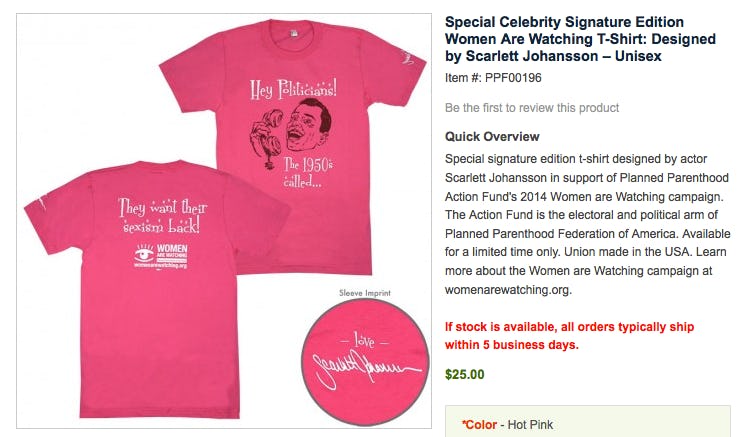Click the front t-shirt 'Hey Politicians!' image
The image size is (749, 437).
tap(292, 146)
